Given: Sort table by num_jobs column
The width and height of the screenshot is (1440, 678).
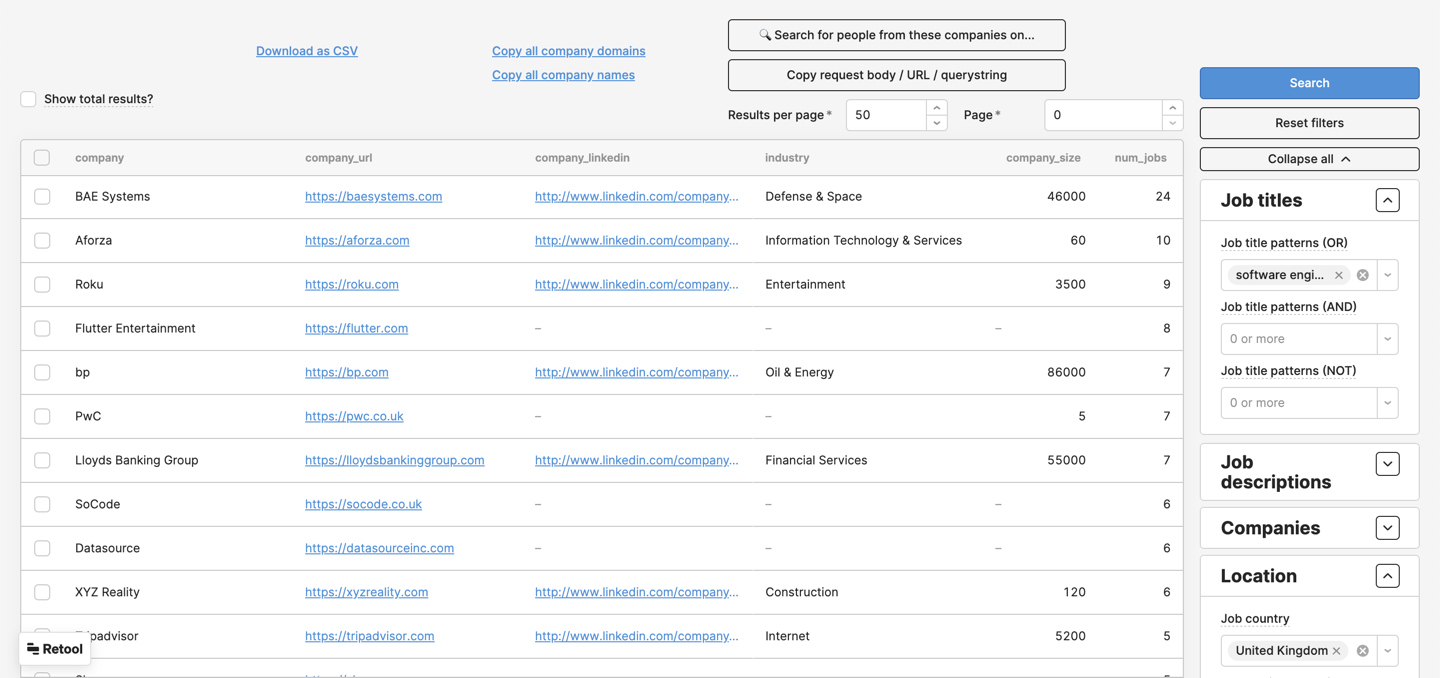Looking at the screenshot, I should coord(1140,158).
